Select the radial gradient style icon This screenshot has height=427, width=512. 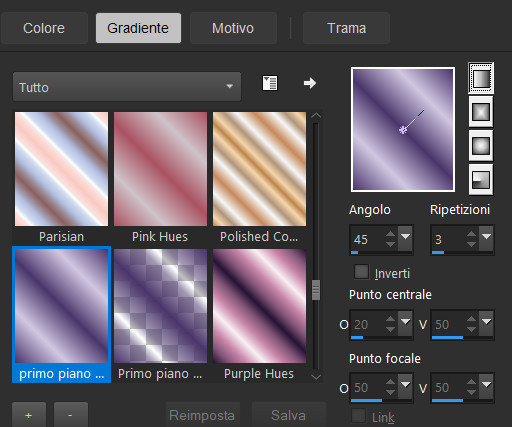(x=481, y=180)
